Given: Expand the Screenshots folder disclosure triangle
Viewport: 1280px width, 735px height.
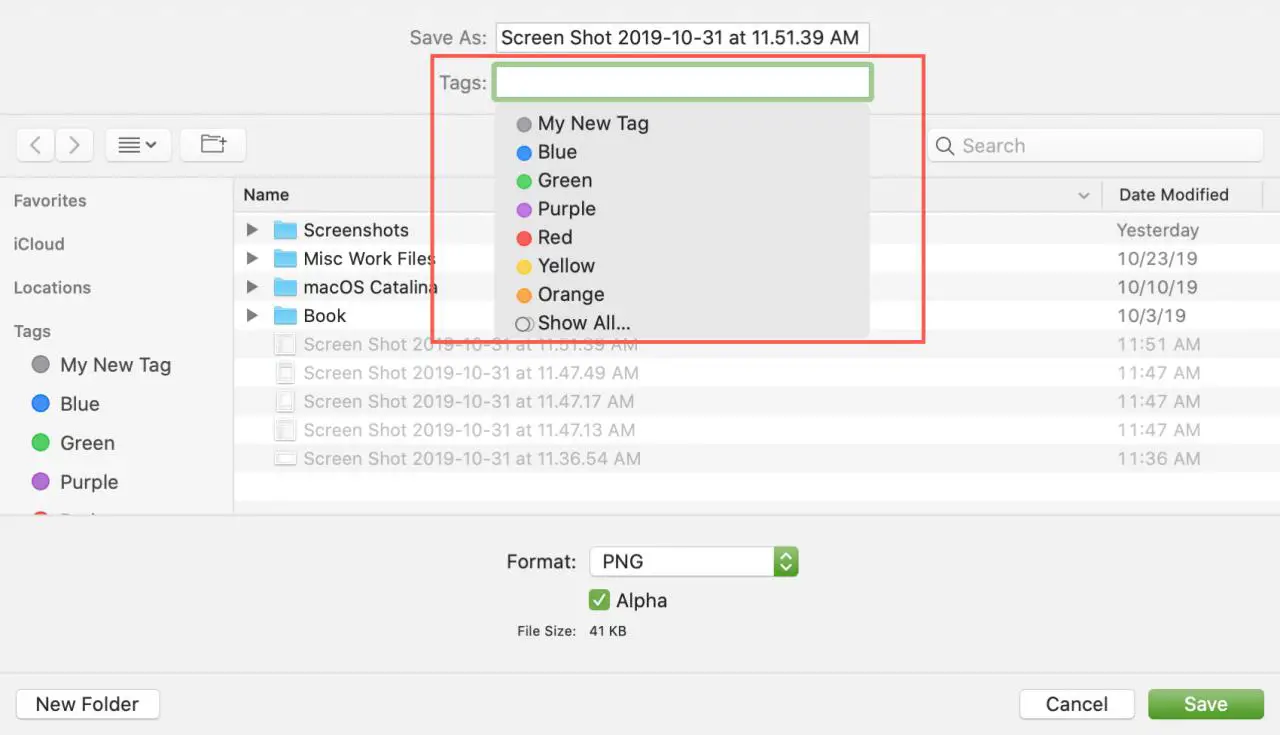Looking at the screenshot, I should [x=252, y=230].
